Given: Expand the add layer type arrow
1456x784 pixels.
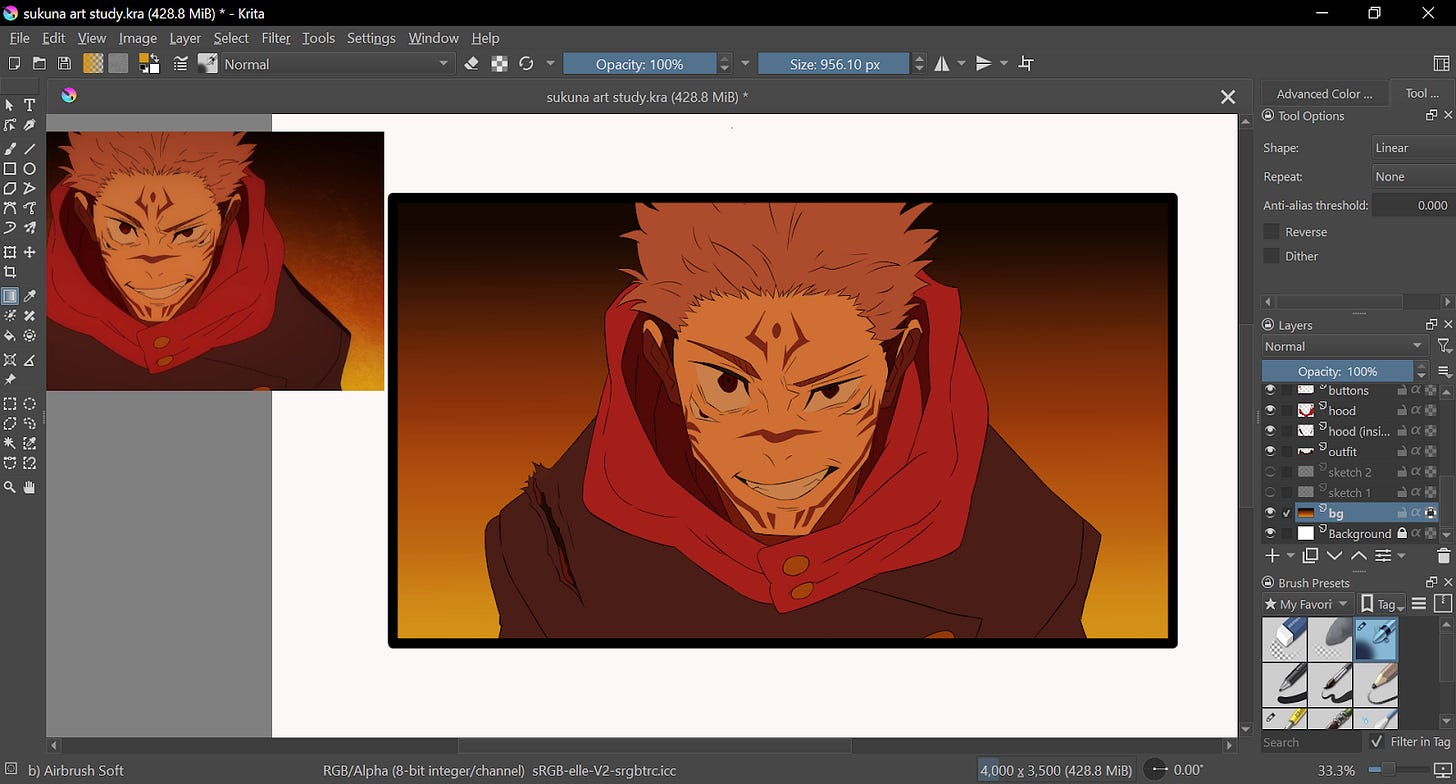Looking at the screenshot, I should click(1290, 557).
